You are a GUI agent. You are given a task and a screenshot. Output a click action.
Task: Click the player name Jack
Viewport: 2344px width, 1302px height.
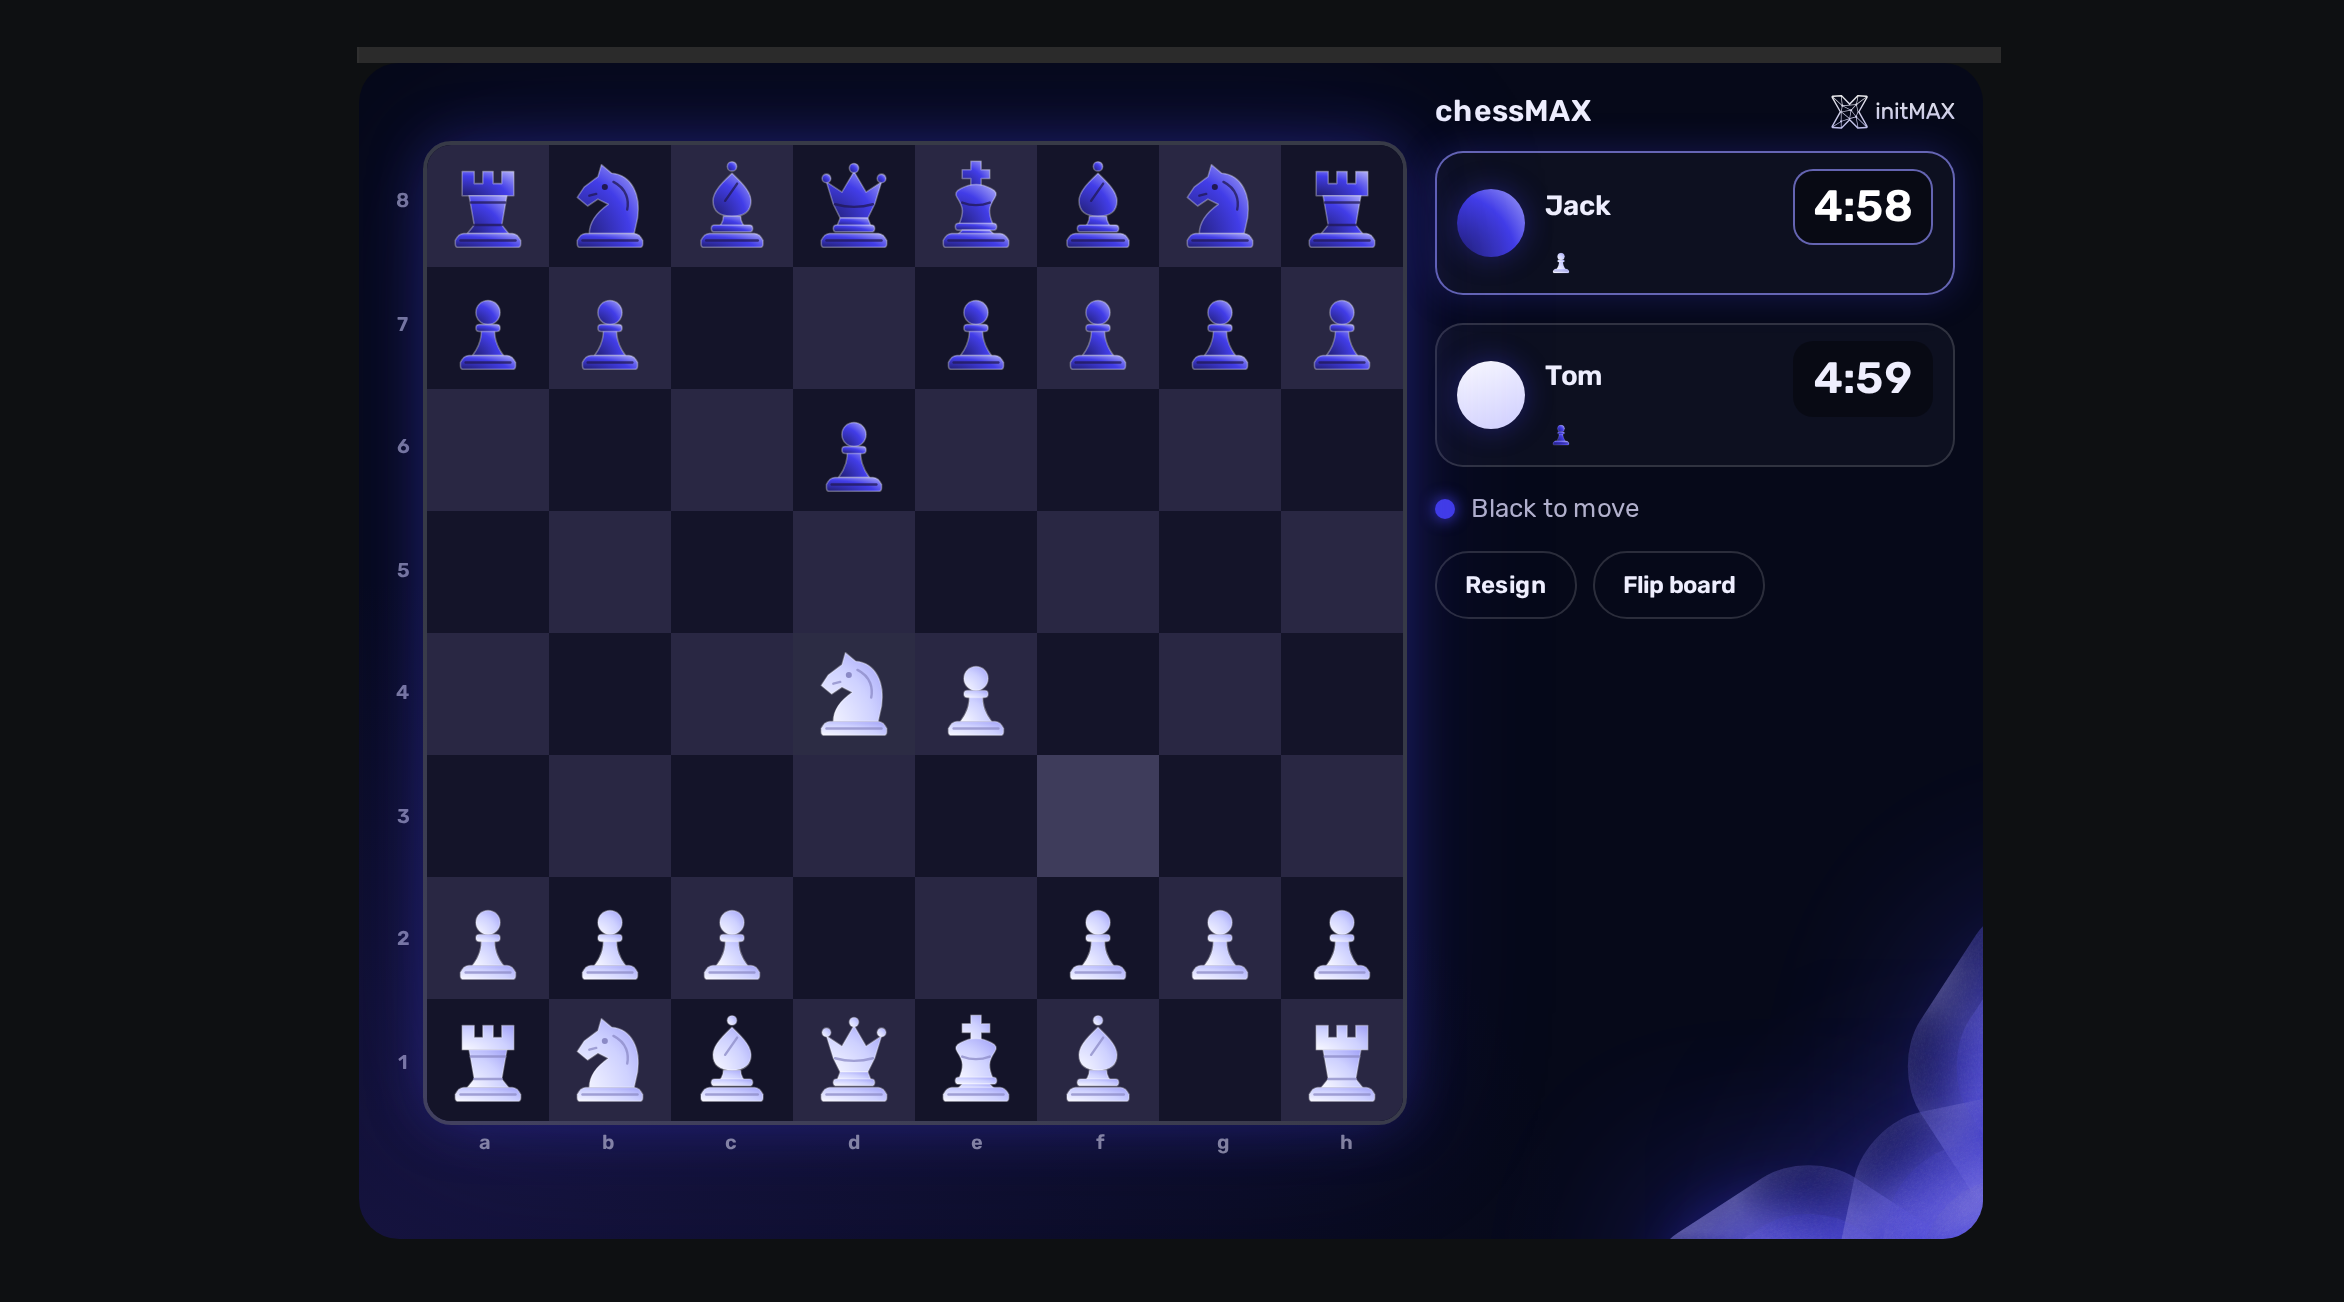1577,206
